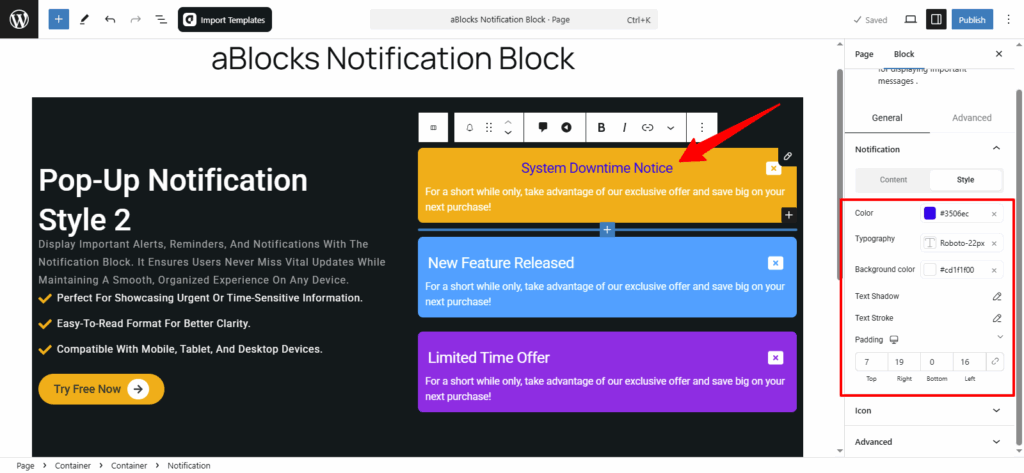This screenshot has height=473, width=1024.
Task: Toggle the settings sidebar panel icon
Action: [936, 20]
